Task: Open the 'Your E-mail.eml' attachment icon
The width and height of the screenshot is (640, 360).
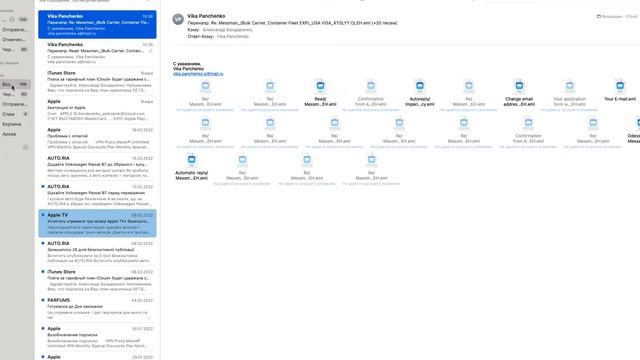Action: (x=620, y=86)
